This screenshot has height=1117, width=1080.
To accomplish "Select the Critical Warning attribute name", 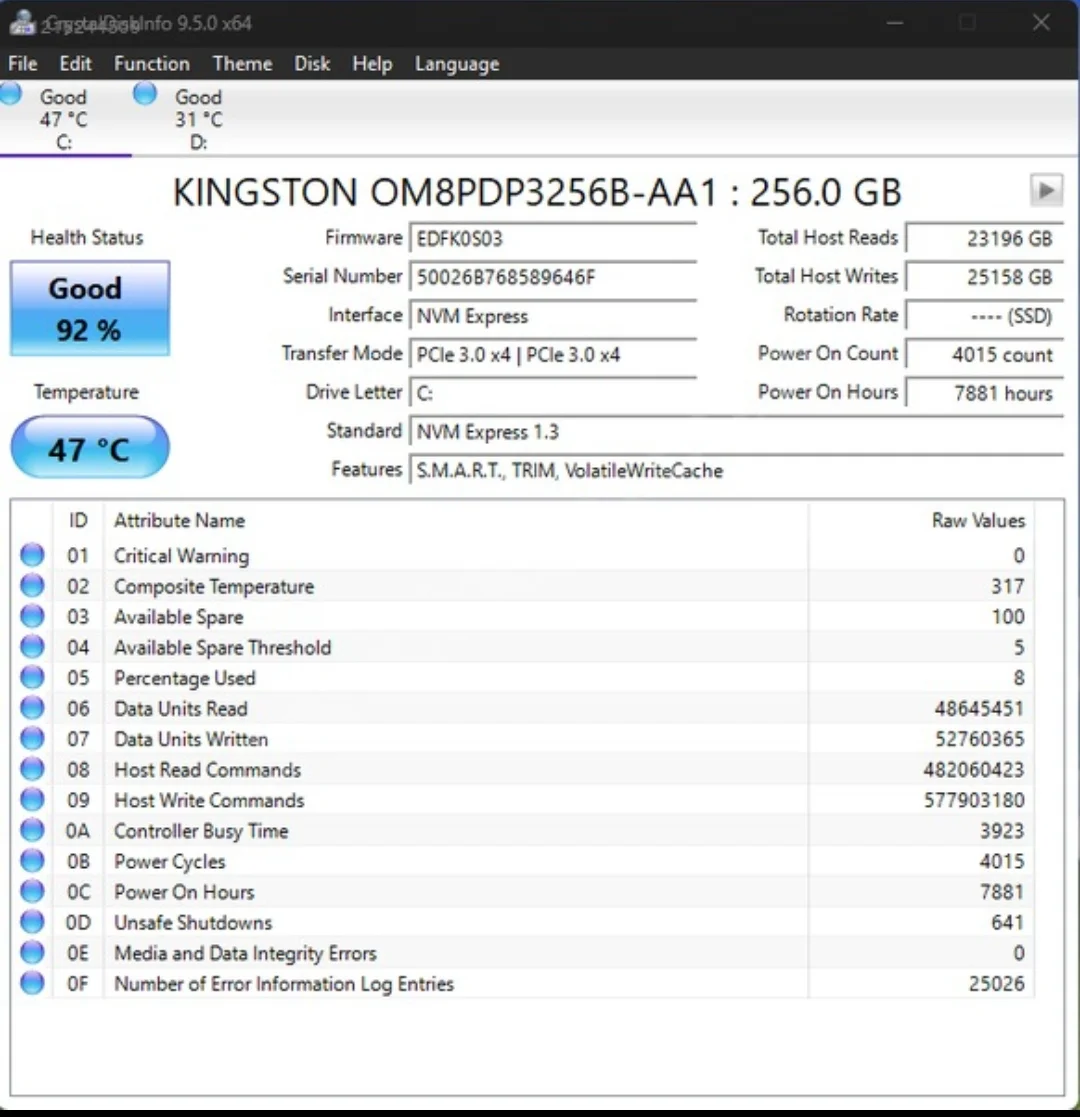I will [182, 556].
